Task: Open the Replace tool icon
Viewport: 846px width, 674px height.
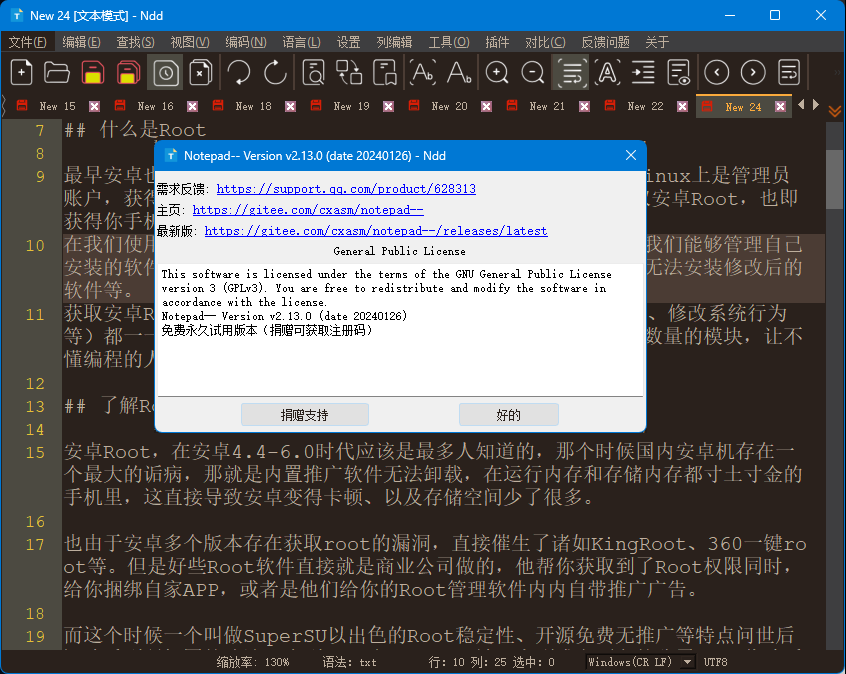Action: (x=349, y=72)
